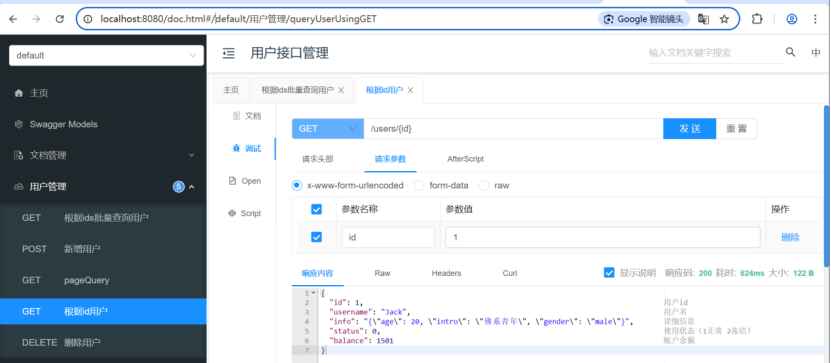Click the page vertical scrollbar

827,185
